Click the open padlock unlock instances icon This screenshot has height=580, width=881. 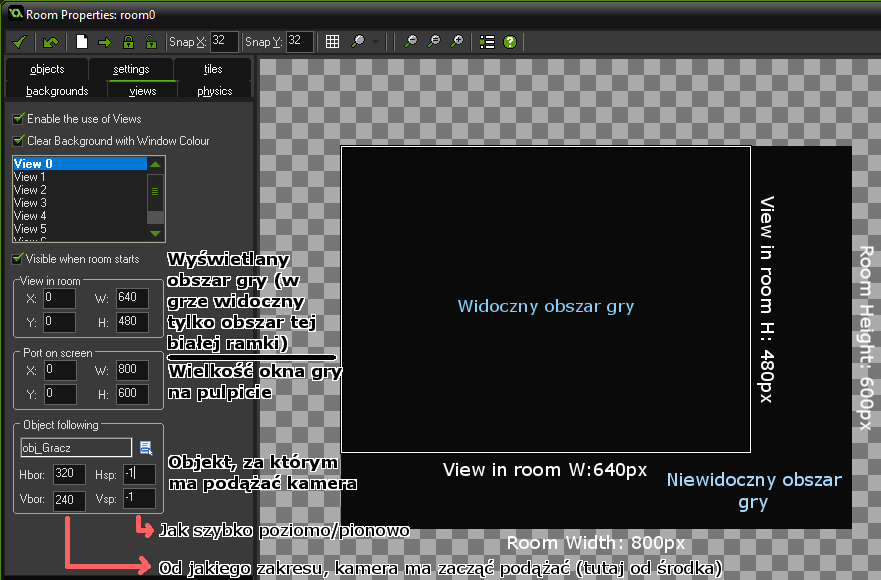tap(150, 42)
